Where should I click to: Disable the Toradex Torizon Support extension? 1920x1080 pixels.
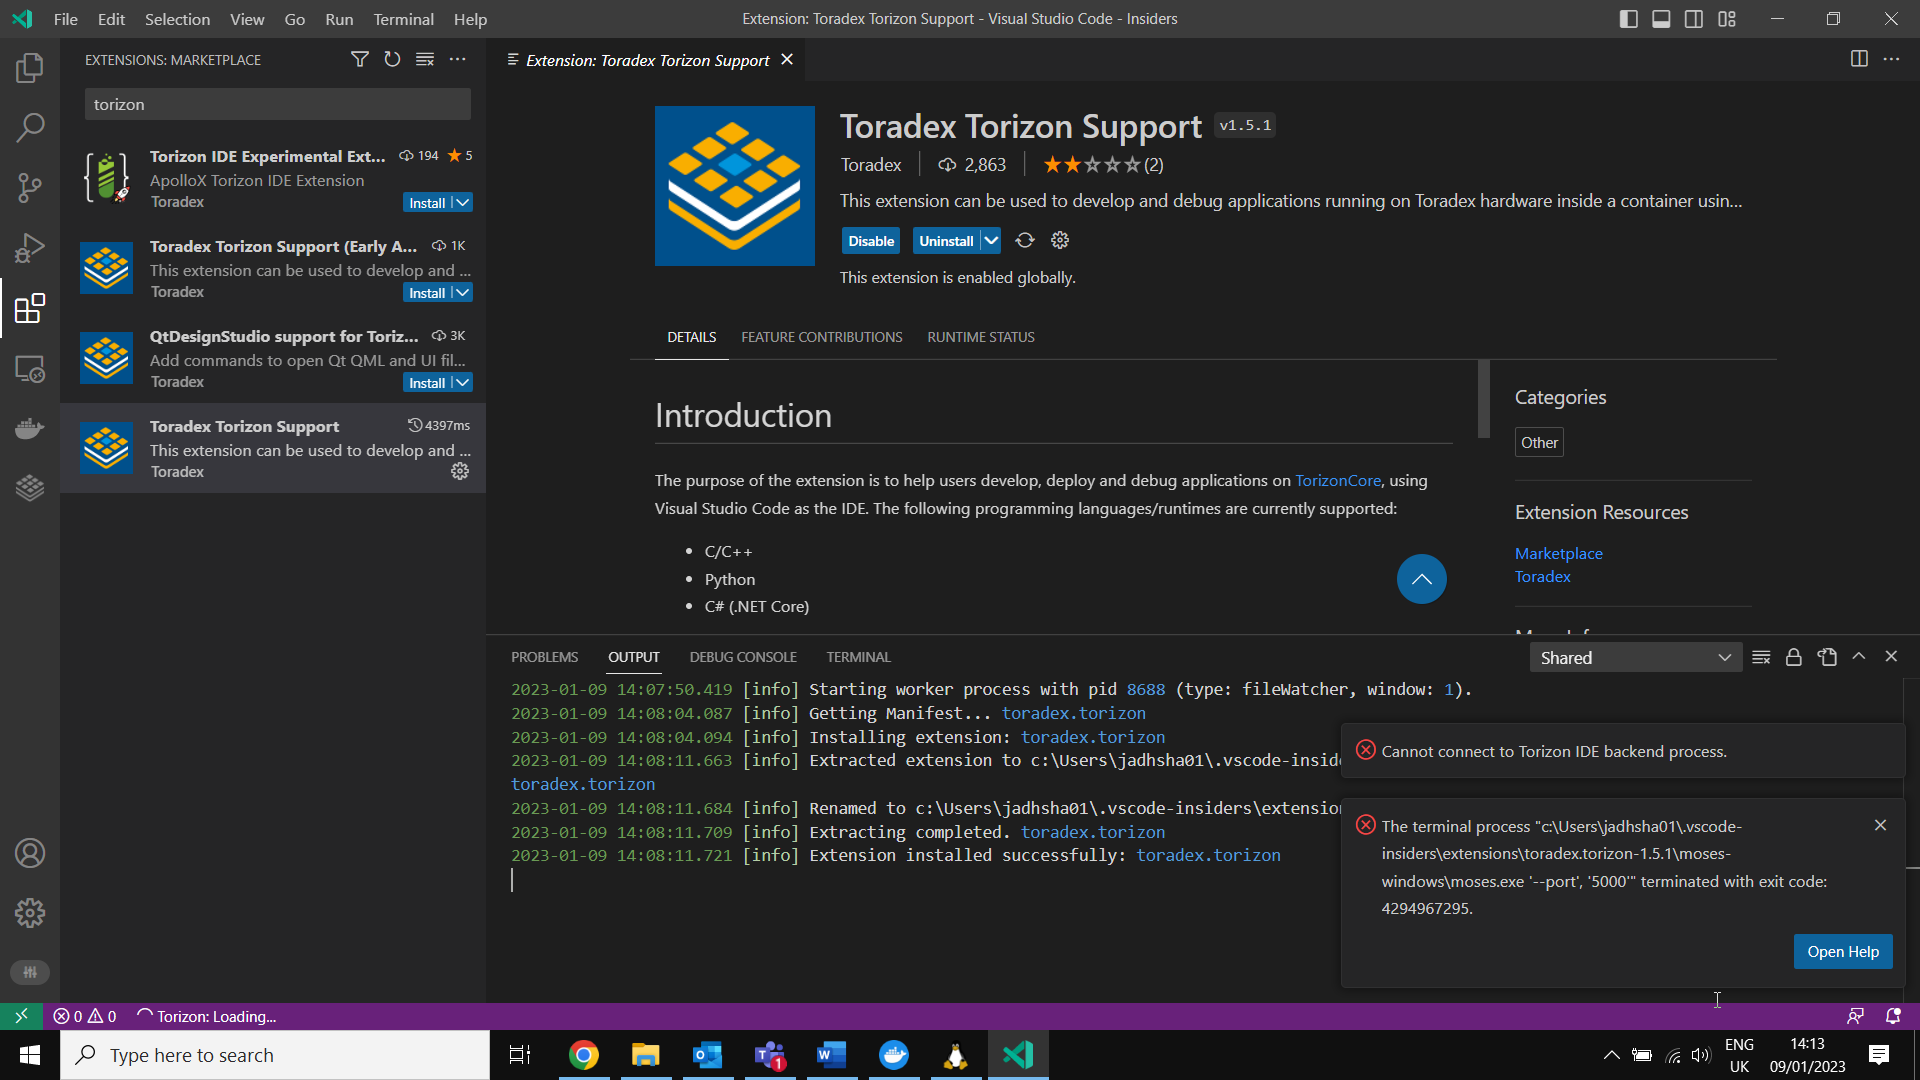871,241
